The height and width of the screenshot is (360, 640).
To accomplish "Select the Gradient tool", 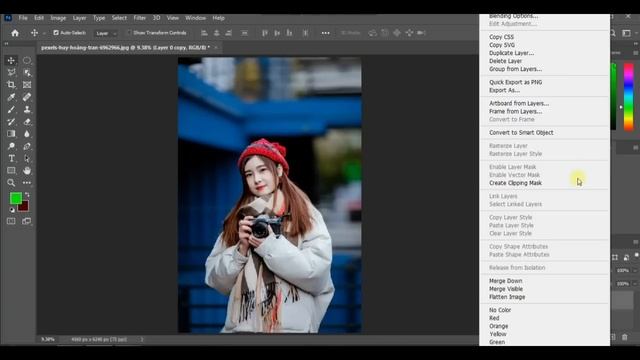I will pos(11,134).
